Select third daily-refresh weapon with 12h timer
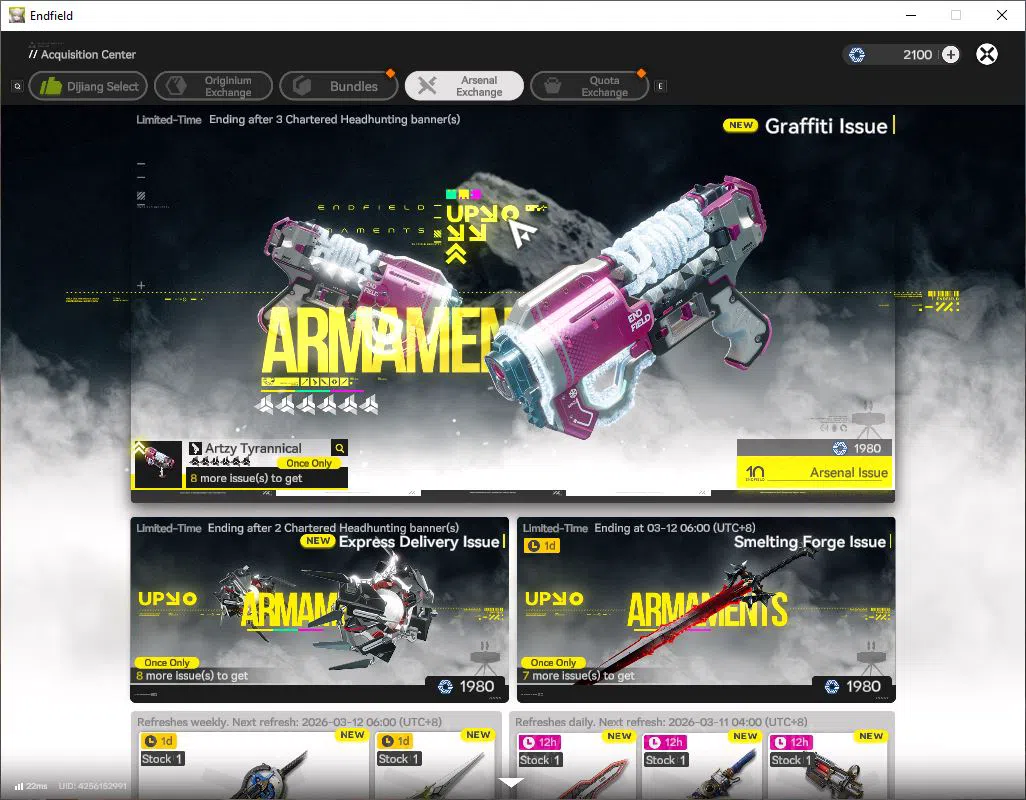The height and width of the screenshot is (800, 1026). click(x=827, y=764)
